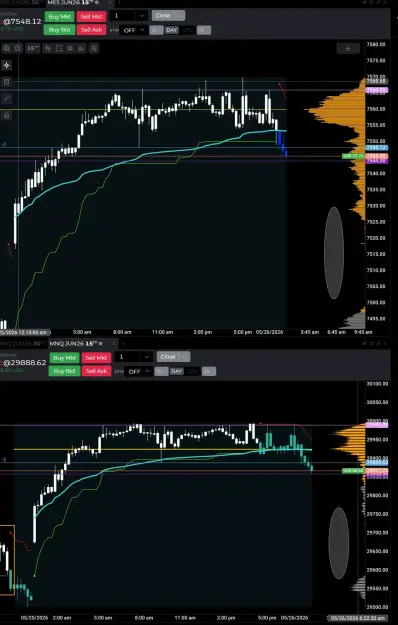Screen dimensions: 398x625
Task: Open the MNQ ATM strategy OFF dropdown
Action: pos(139,371)
